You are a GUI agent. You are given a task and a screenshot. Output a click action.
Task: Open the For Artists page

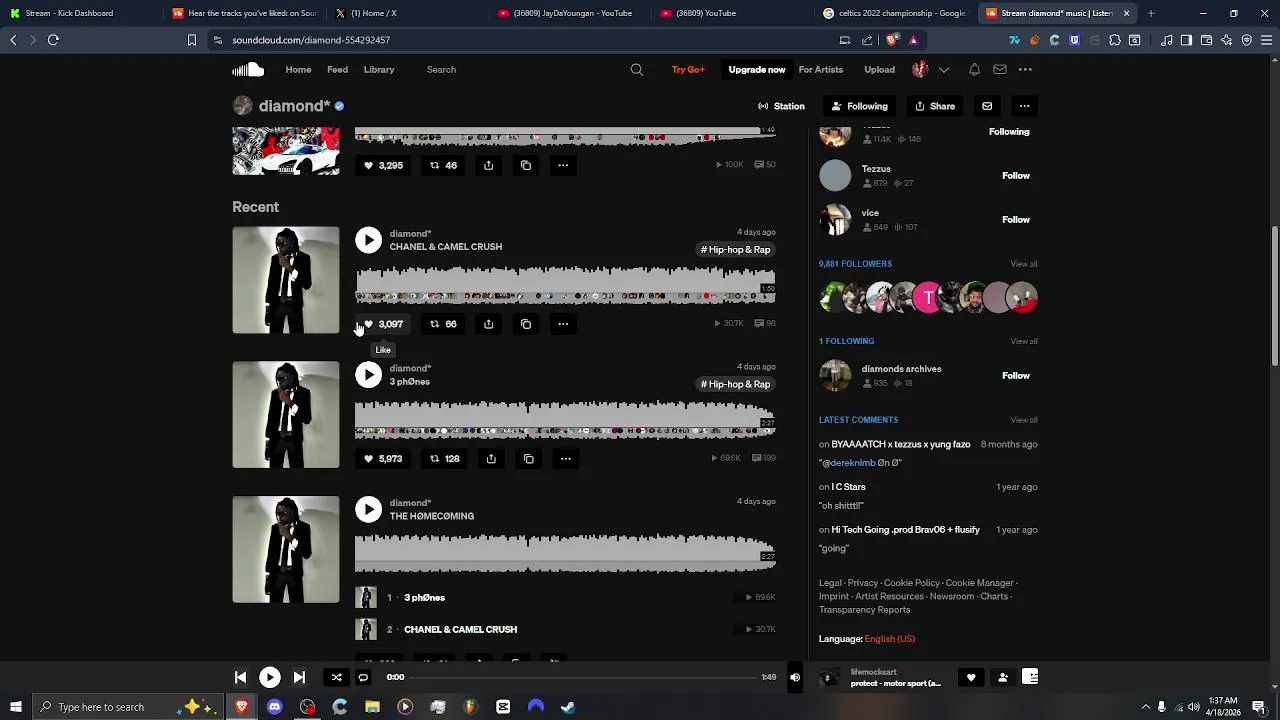821,70
